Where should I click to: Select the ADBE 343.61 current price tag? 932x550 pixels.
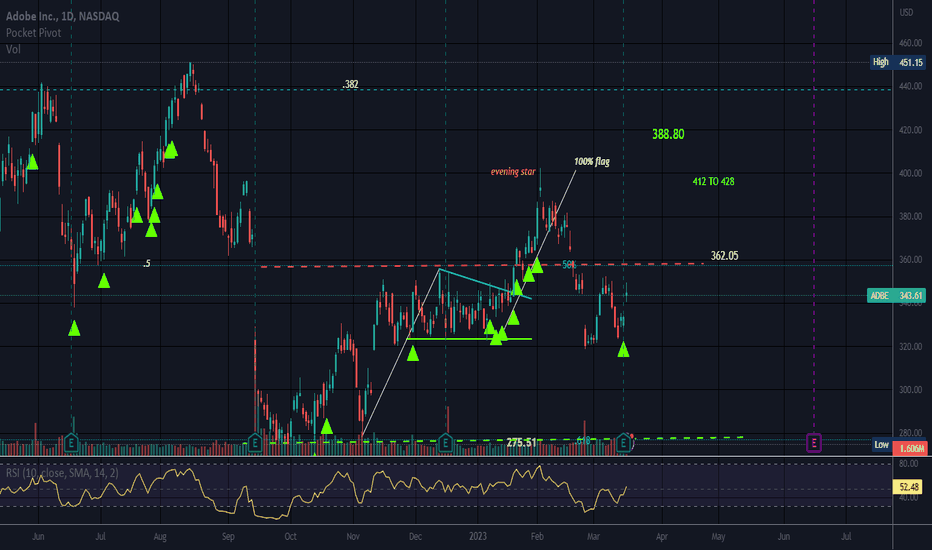pos(896,296)
